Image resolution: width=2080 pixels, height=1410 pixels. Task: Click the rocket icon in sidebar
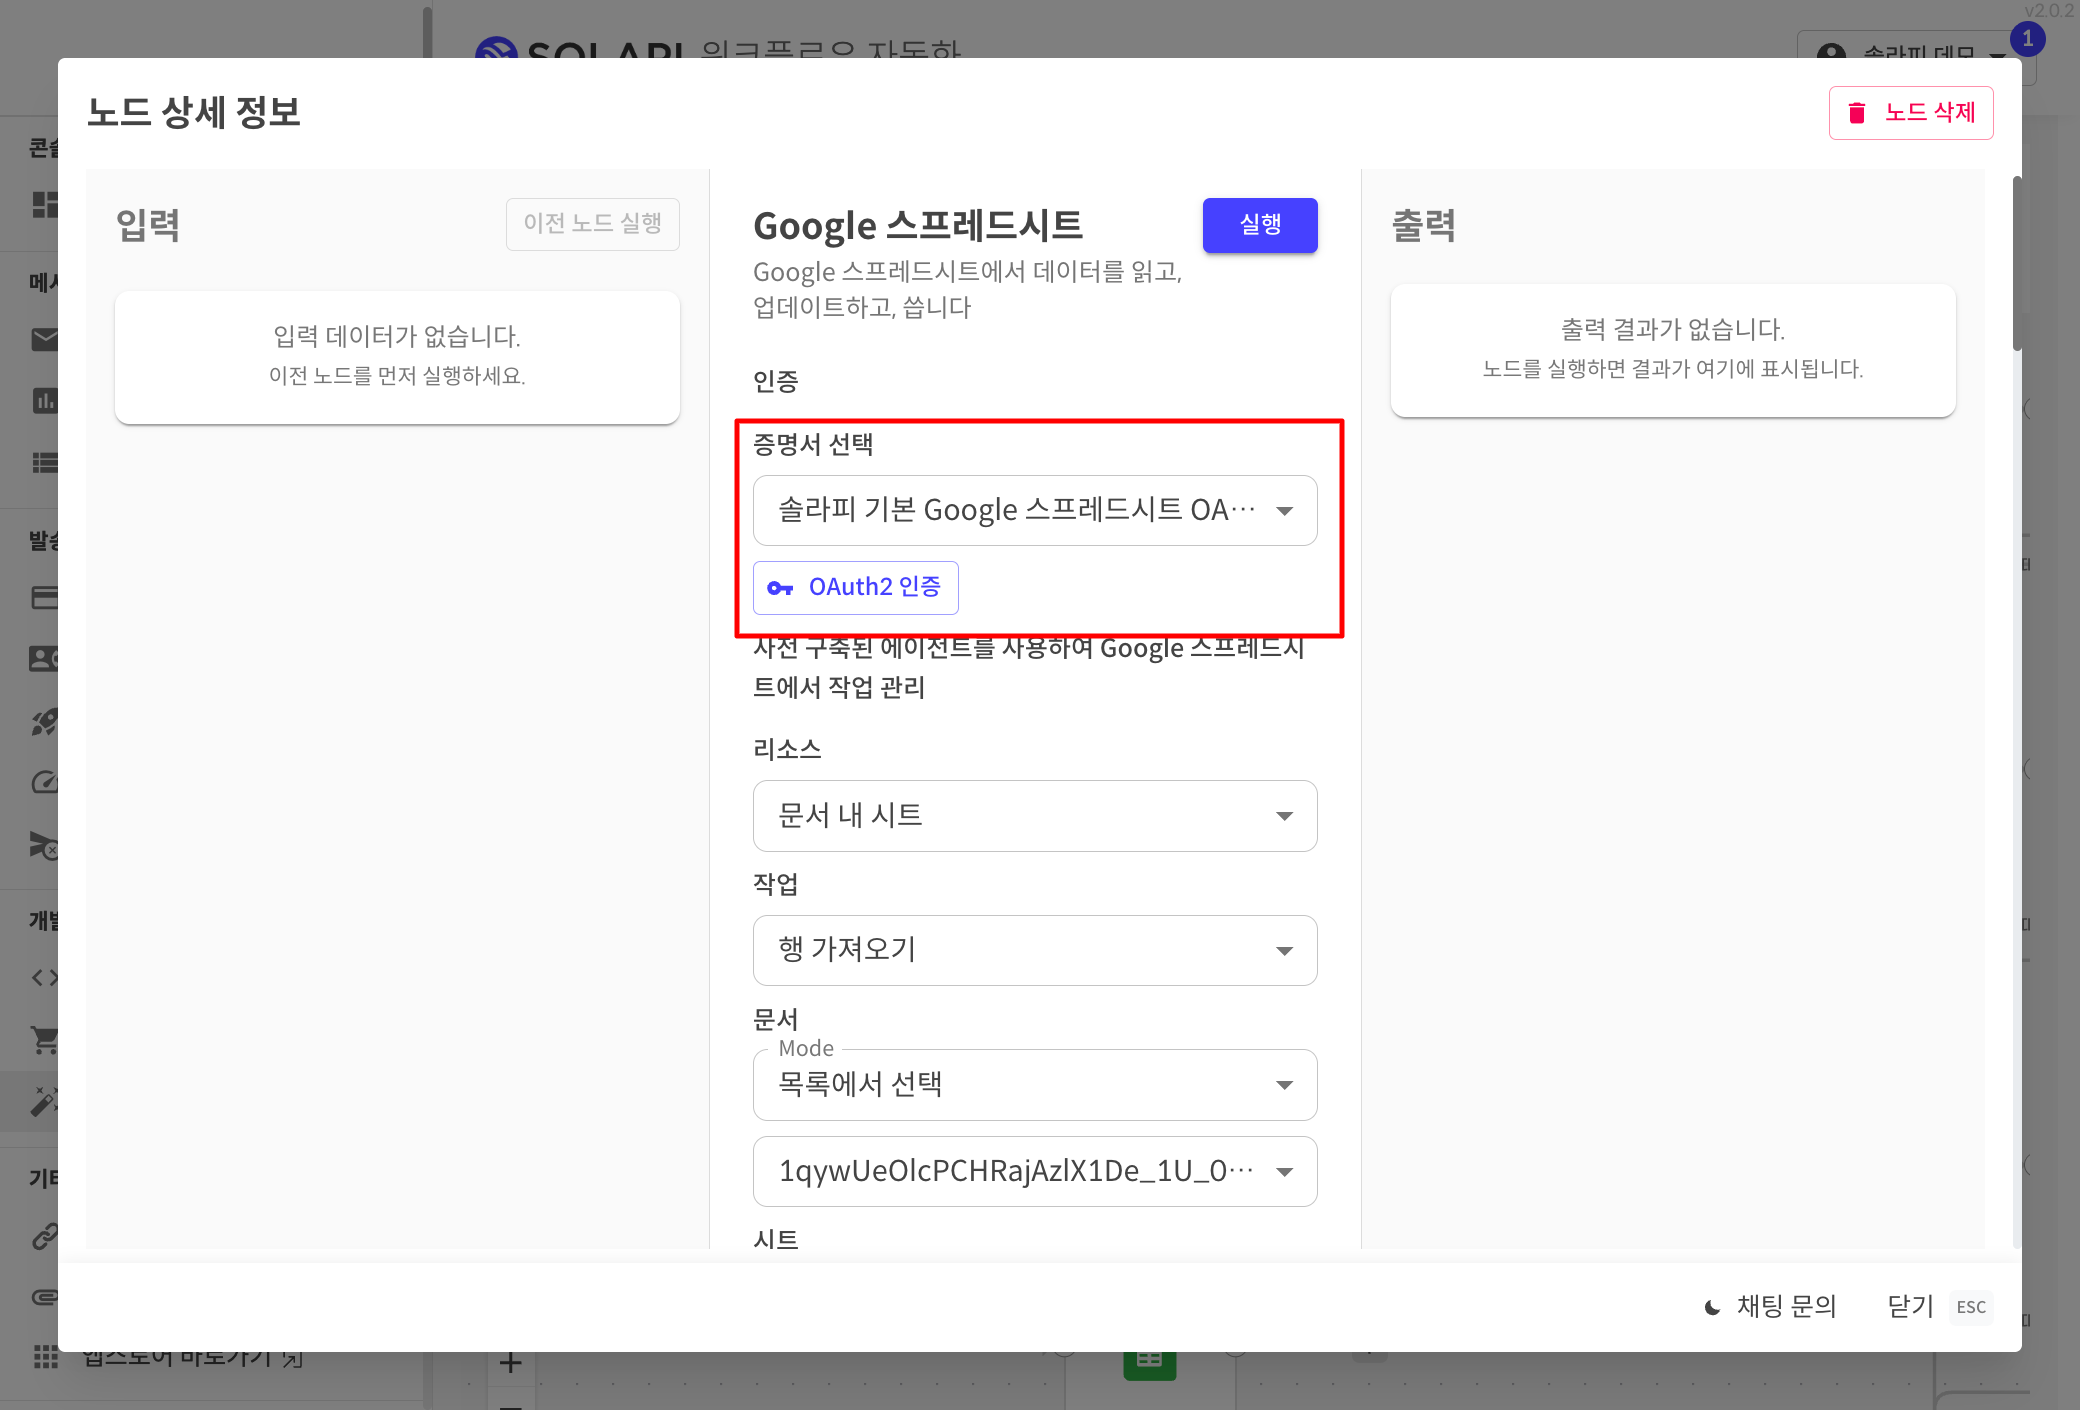pyautogui.click(x=44, y=722)
